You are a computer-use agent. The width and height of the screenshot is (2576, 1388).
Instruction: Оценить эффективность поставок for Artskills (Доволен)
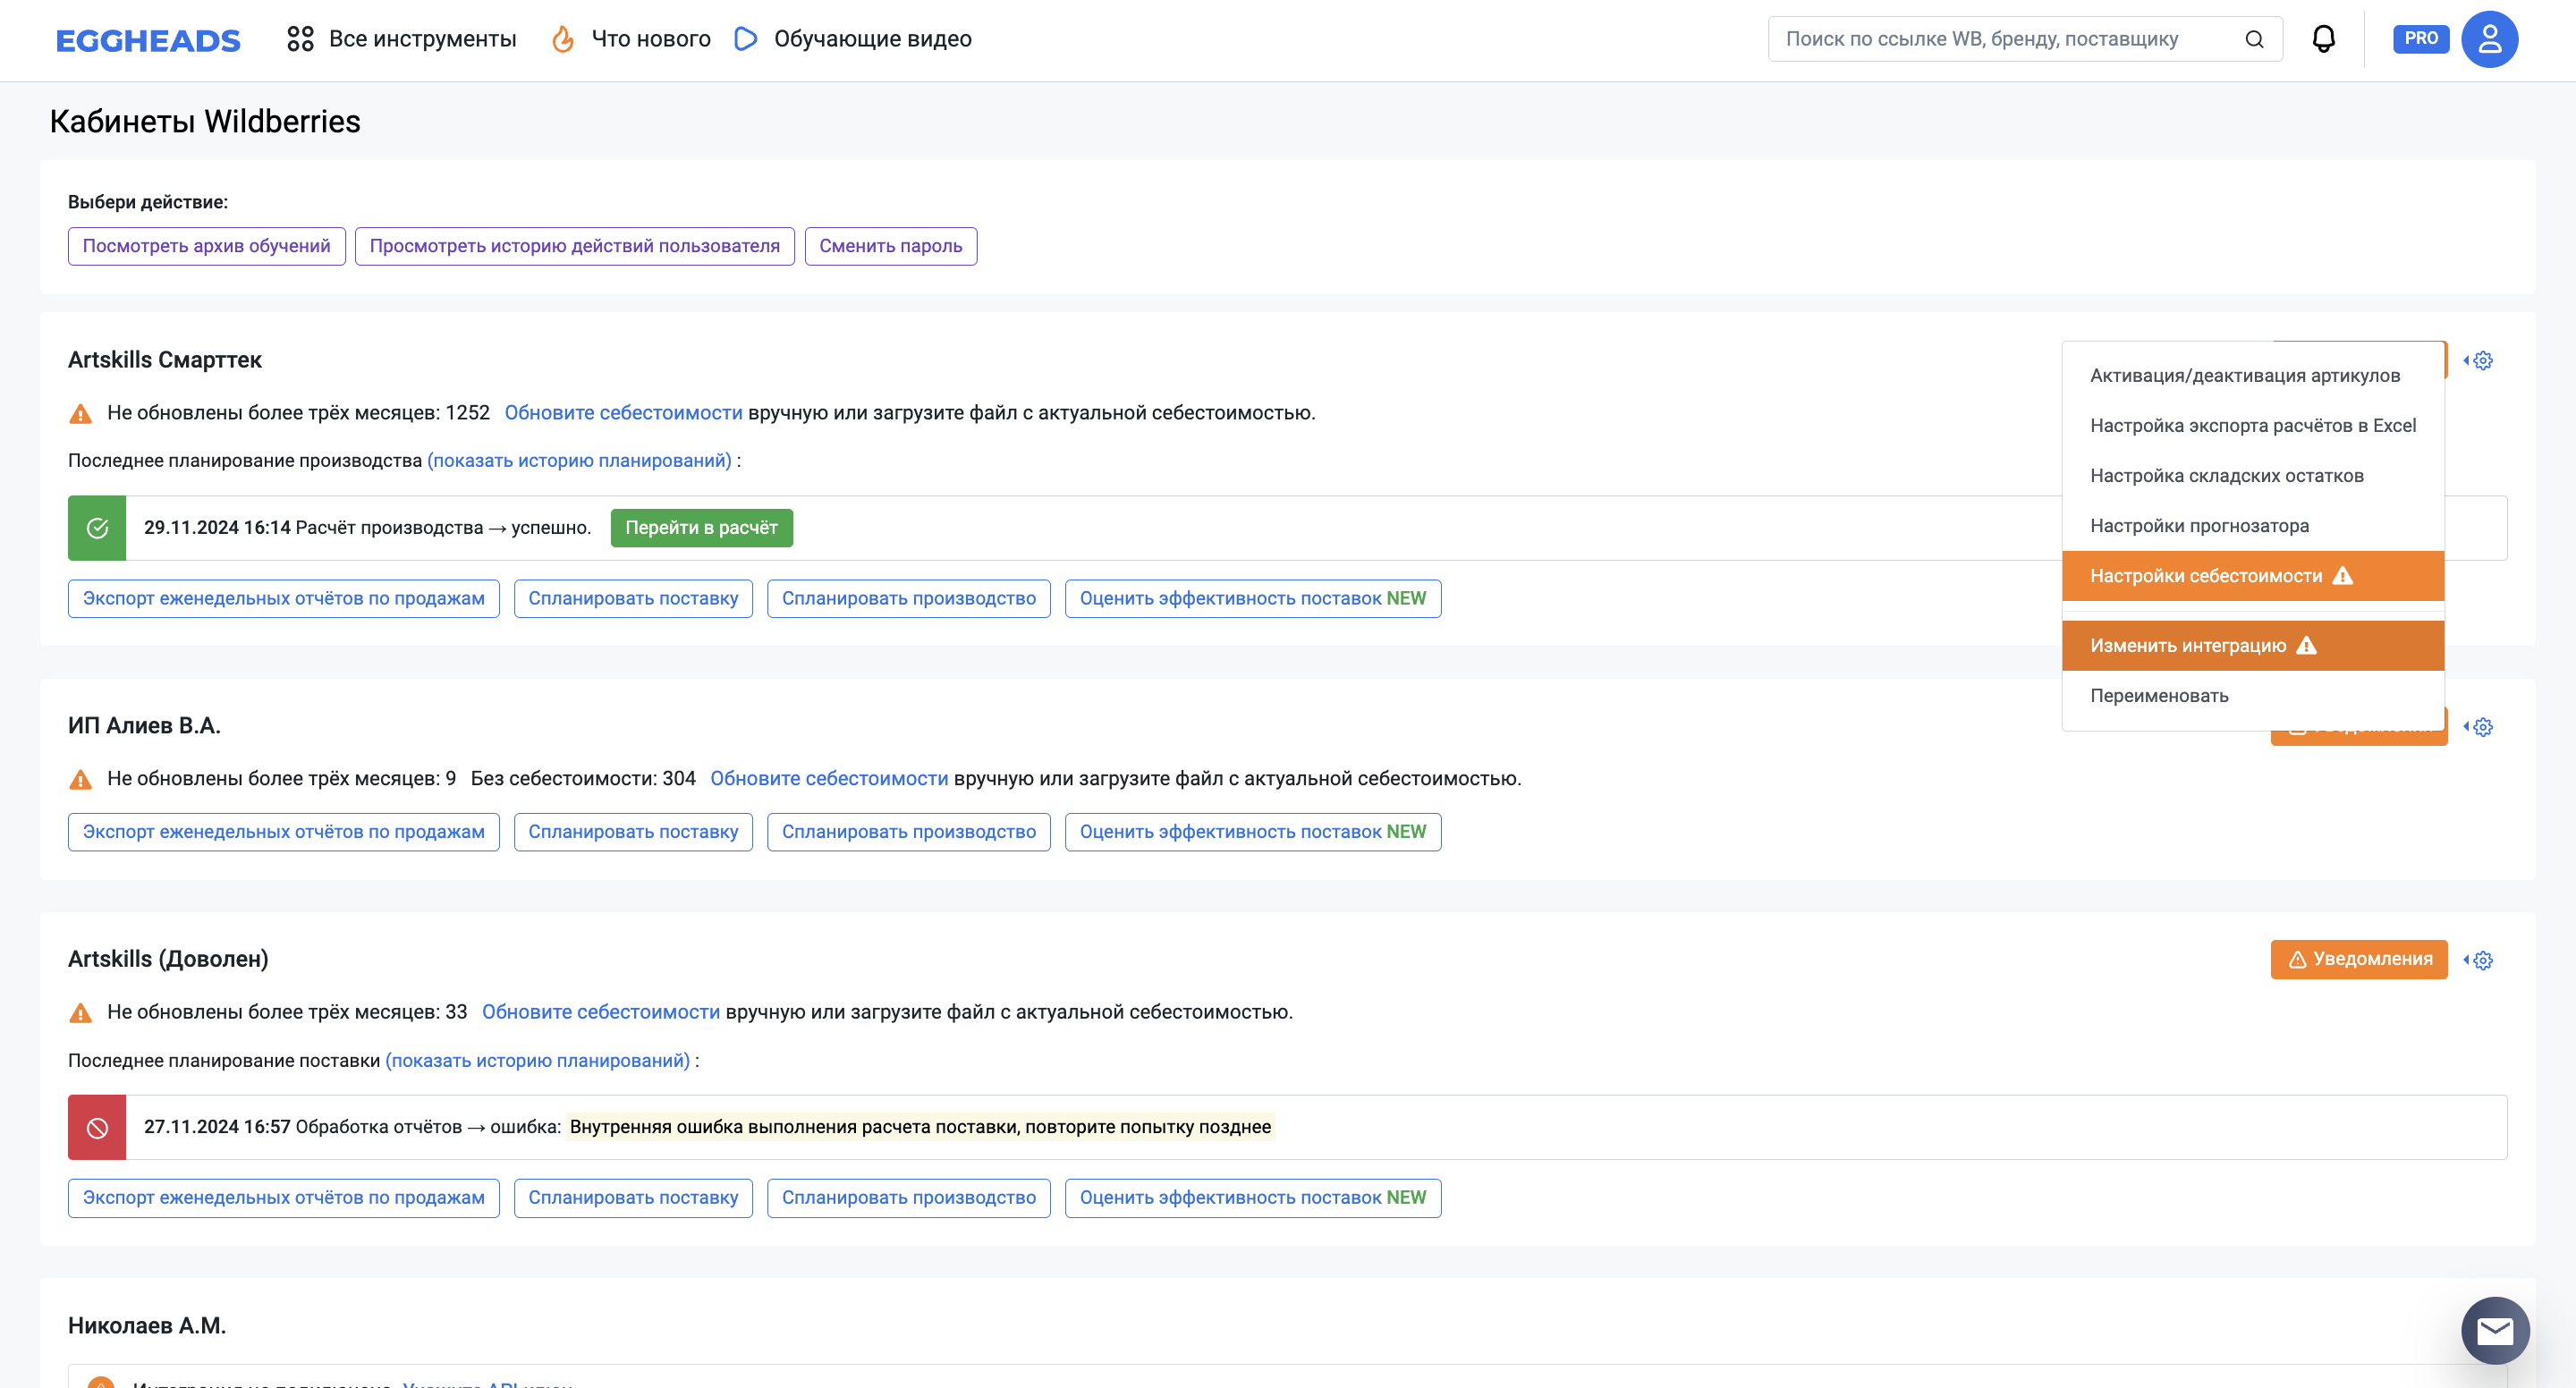coord(1253,1198)
